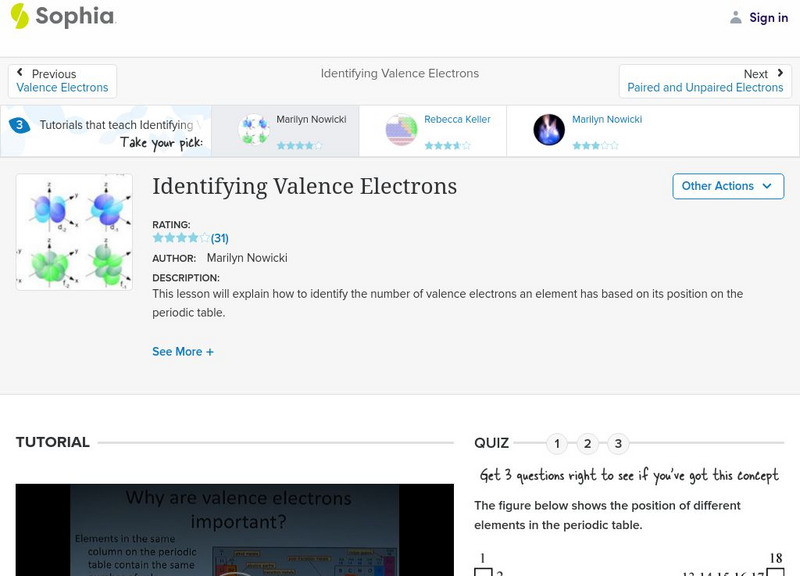Open the Other Actions dropdown
The image size is (800, 576).
pyautogui.click(x=728, y=186)
